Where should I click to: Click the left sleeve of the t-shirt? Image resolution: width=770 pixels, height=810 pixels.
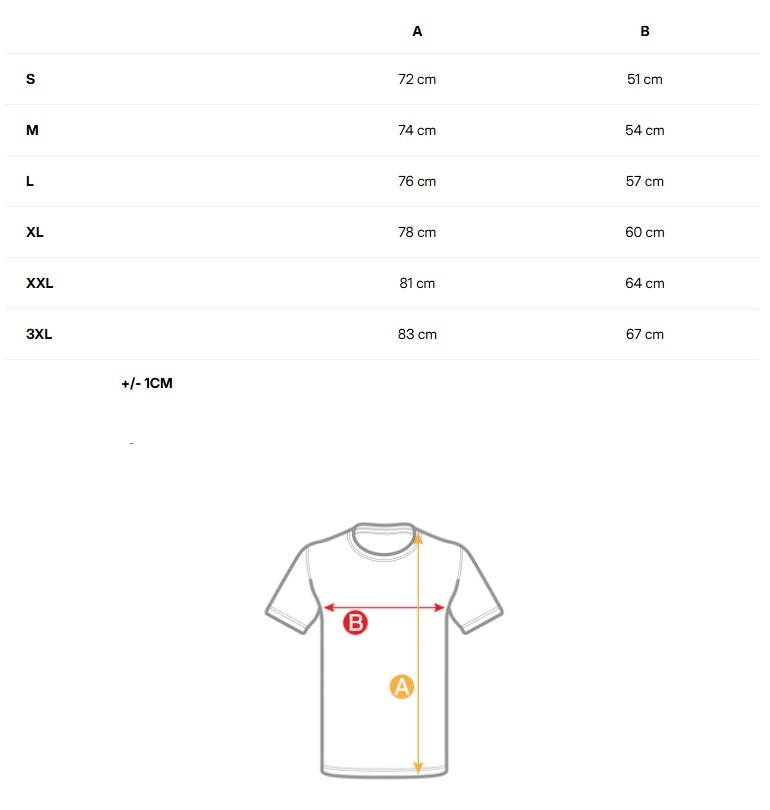coord(293,589)
